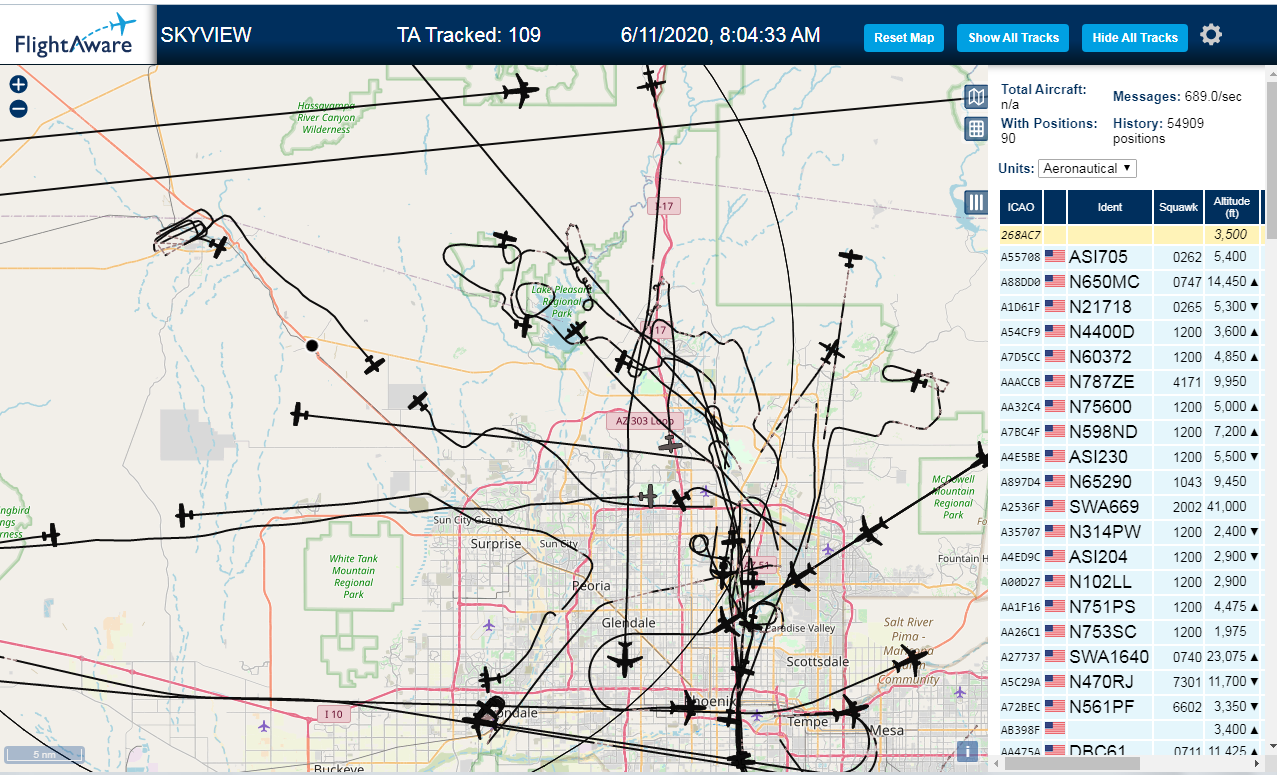Select aircraft ASI204 in list
This screenshot has width=1277, height=775.
pos(1132,557)
